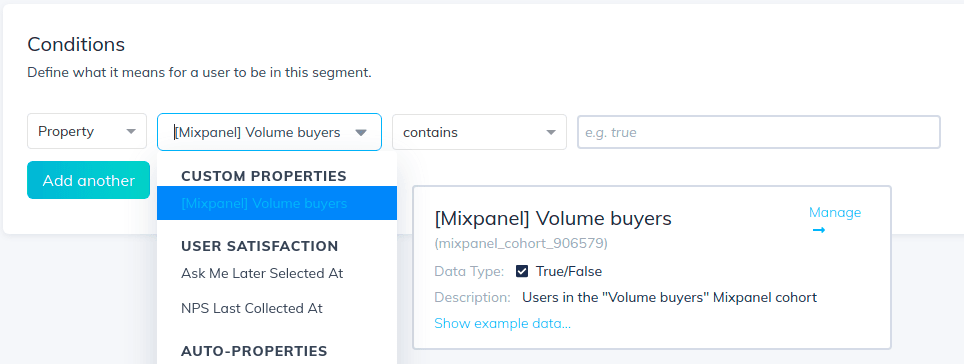
Task: Choose NPS Last Collected At property
Action: [251, 308]
